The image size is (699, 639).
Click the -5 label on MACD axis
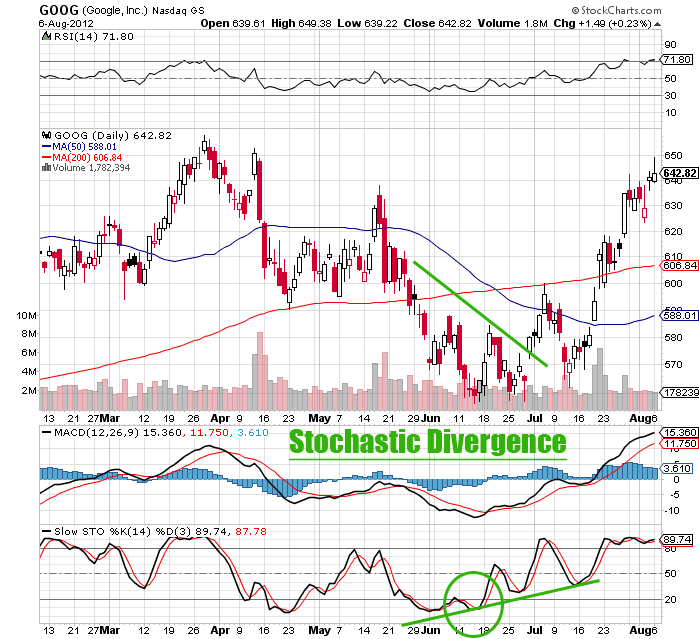point(674,495)
